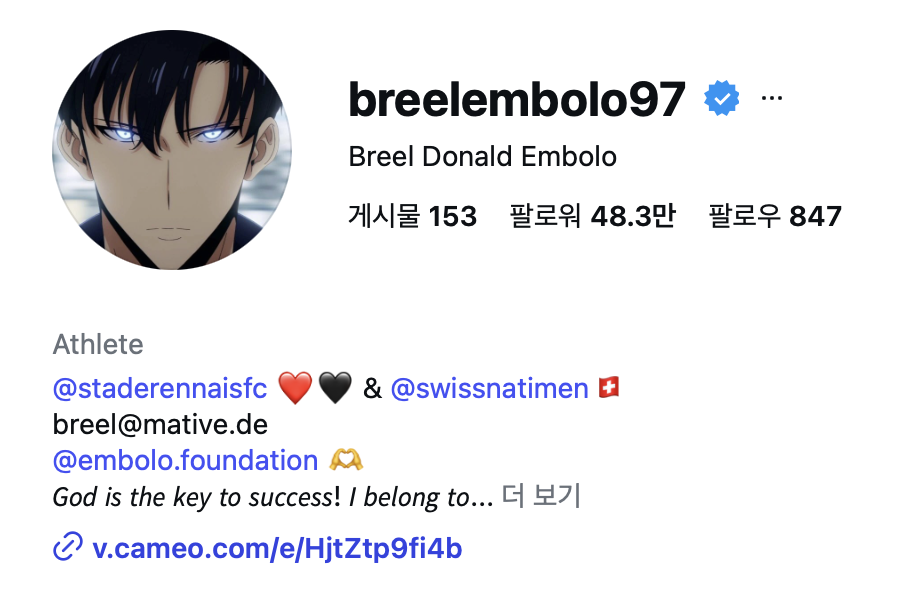Click the heart hands emoji

[x=346, y=460]
